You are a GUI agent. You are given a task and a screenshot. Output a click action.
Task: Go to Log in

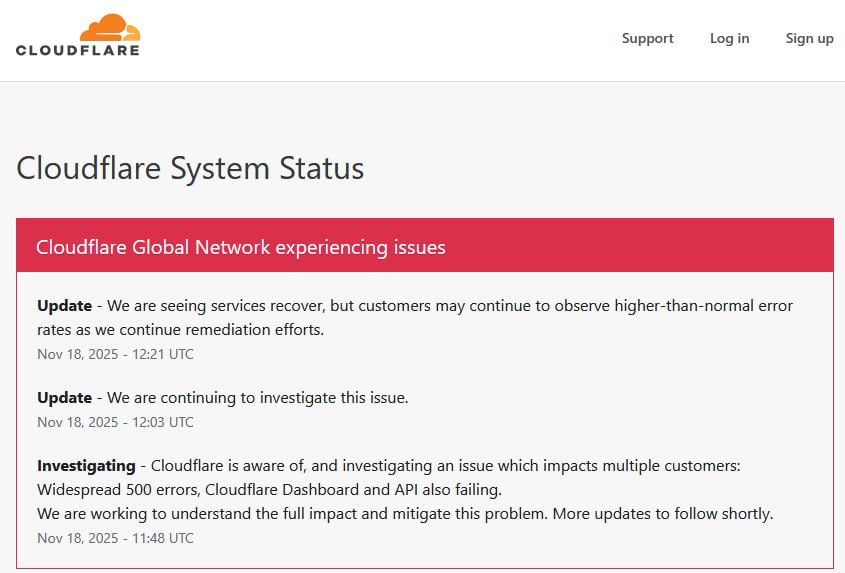(729, 38)
